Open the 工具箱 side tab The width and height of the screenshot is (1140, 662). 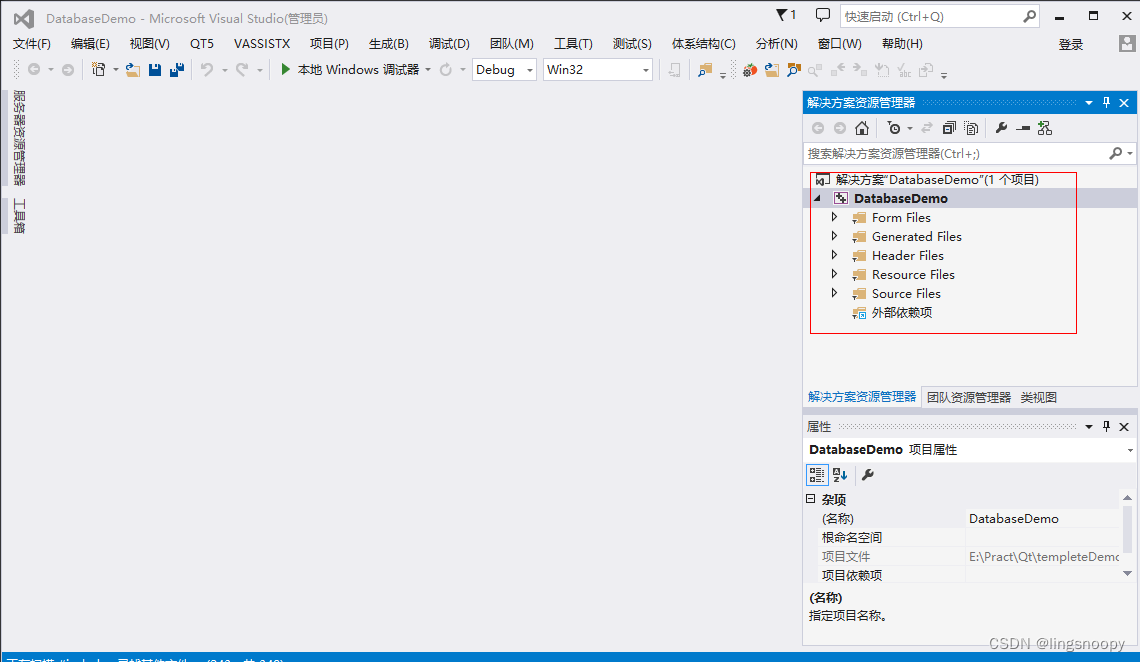pyautogui.click(x=20, y=216)
